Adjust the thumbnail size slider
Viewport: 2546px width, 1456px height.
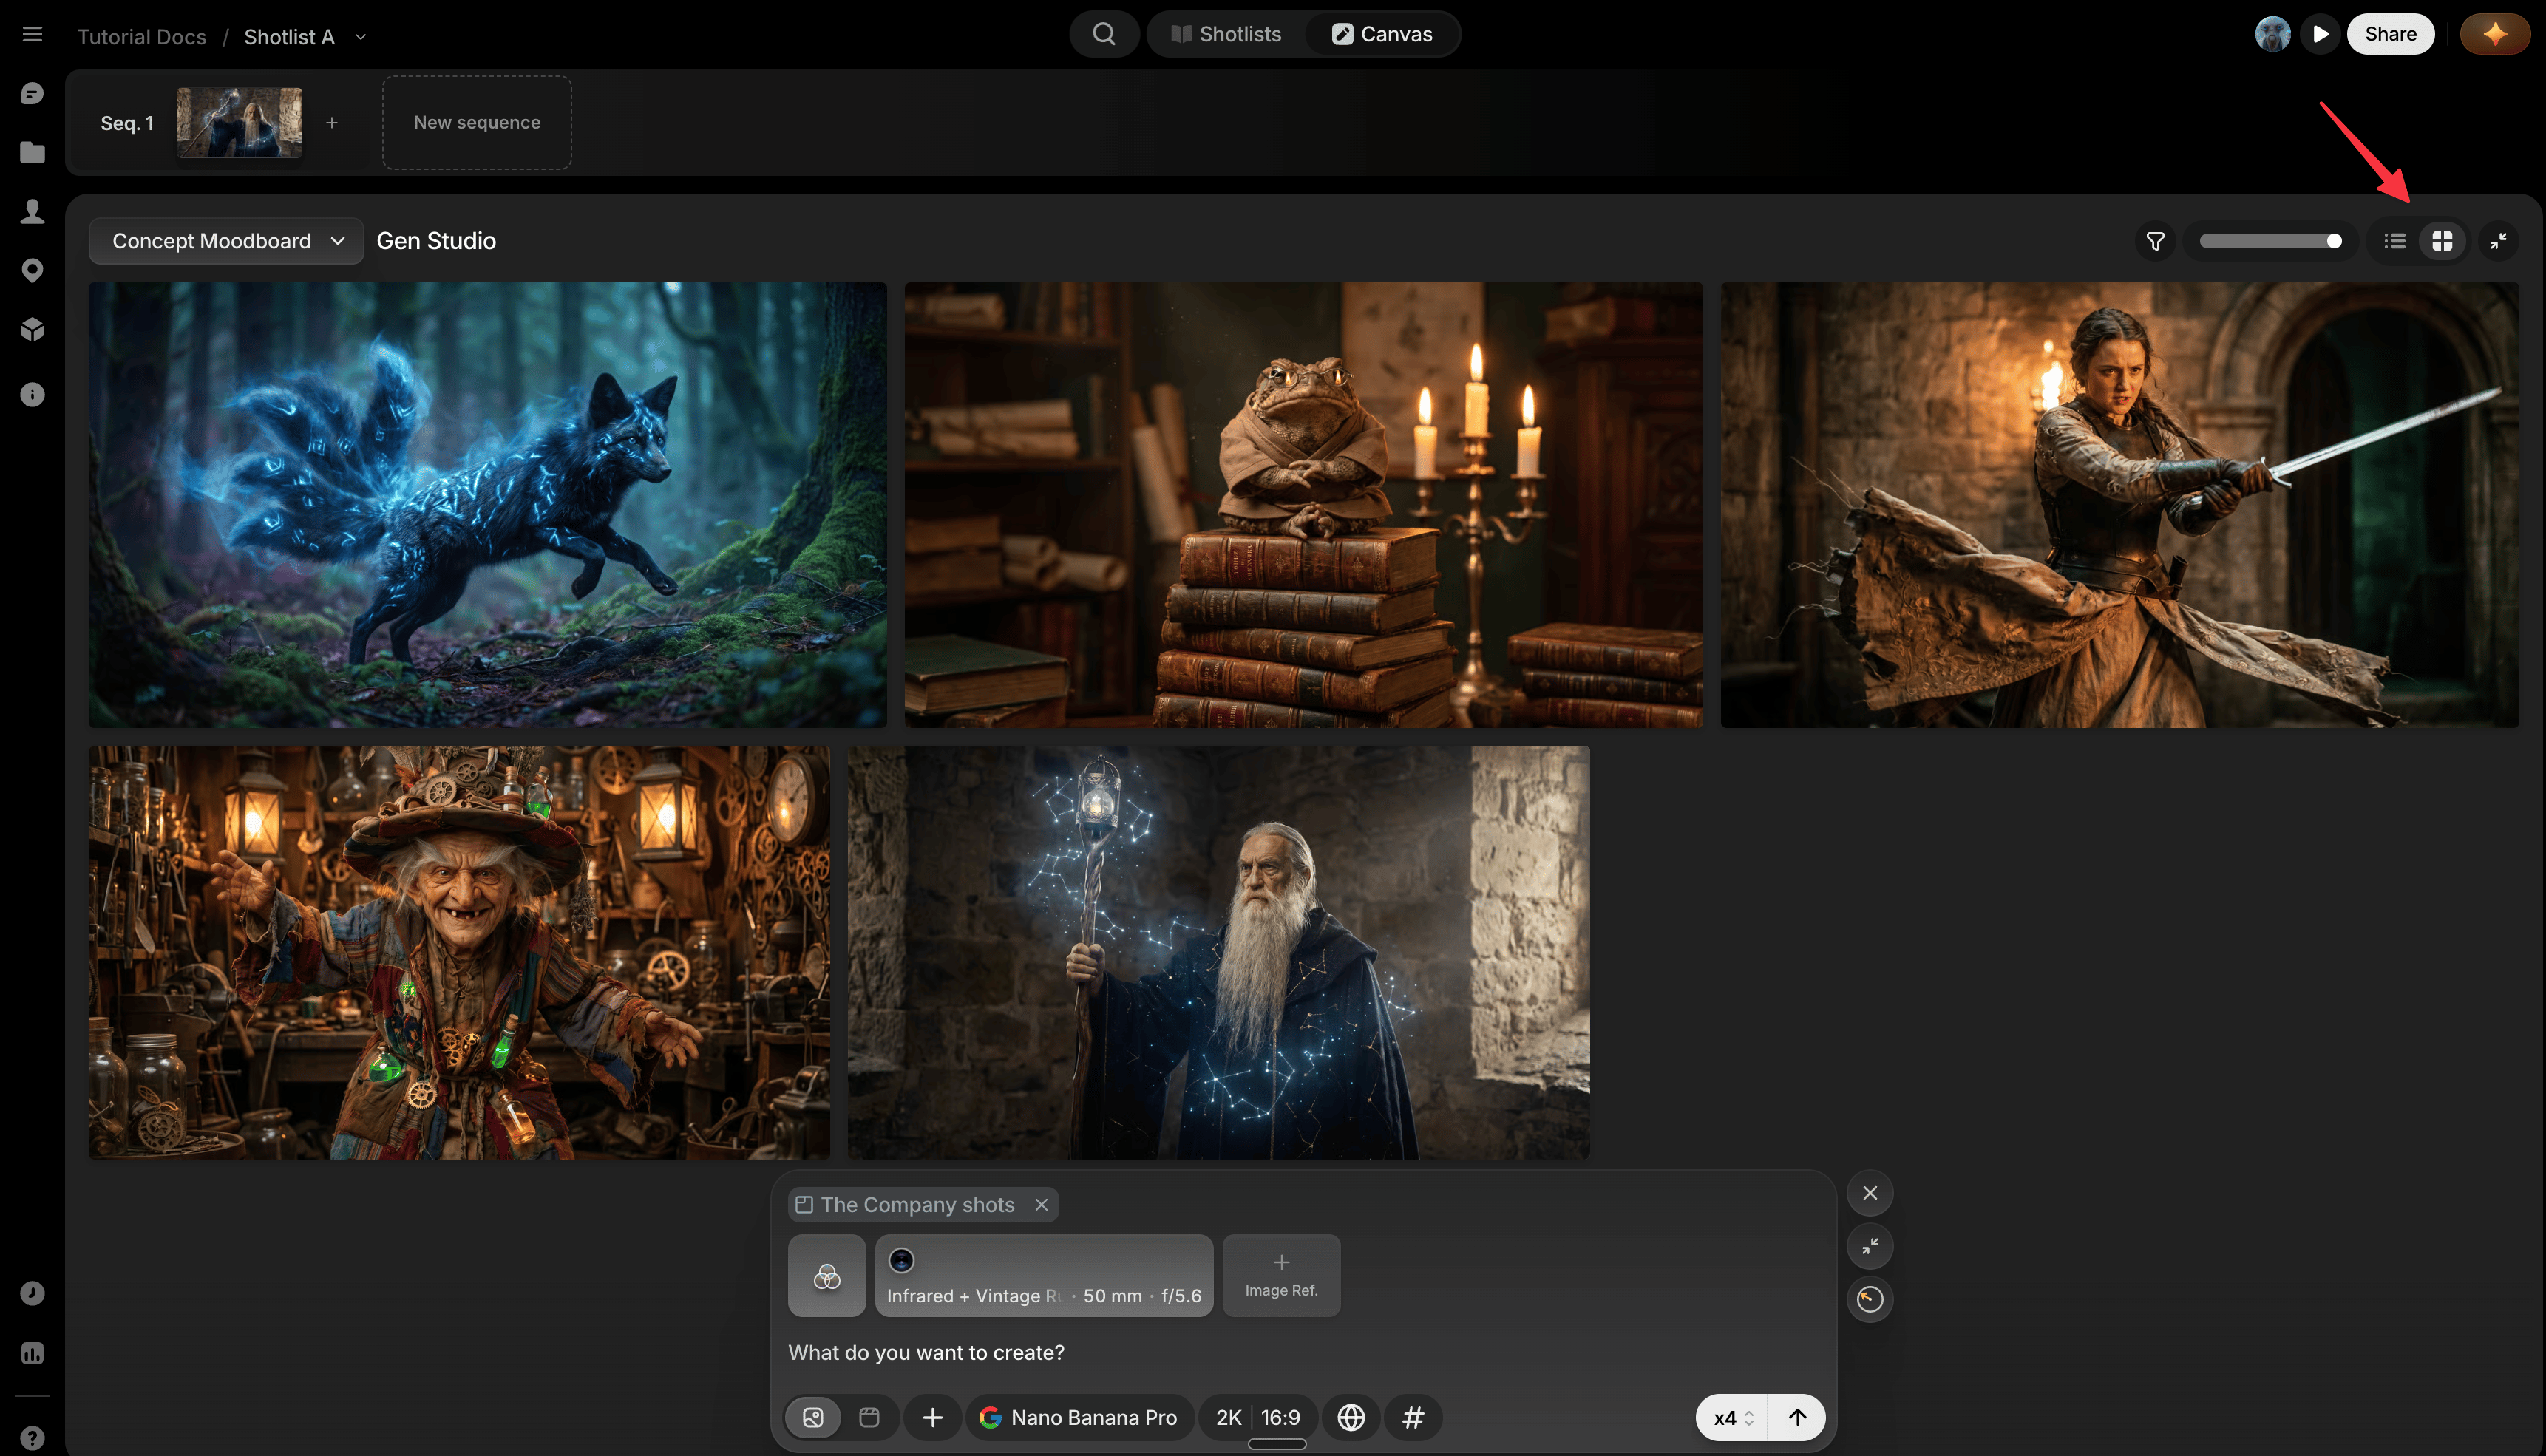(x=2270, y=241)
